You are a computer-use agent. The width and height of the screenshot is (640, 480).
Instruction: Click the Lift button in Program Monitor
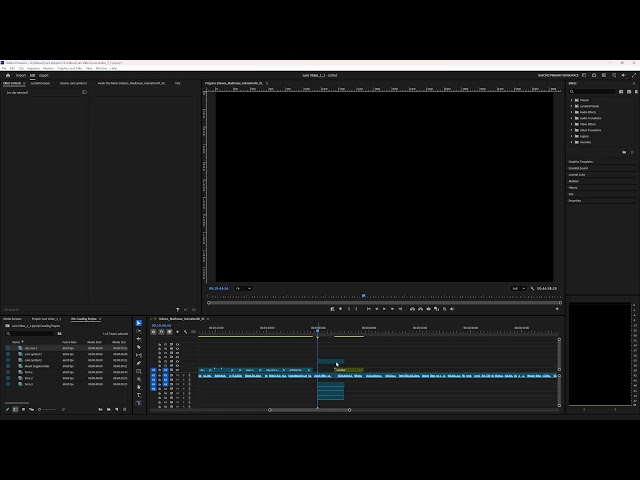pos(412,309)
